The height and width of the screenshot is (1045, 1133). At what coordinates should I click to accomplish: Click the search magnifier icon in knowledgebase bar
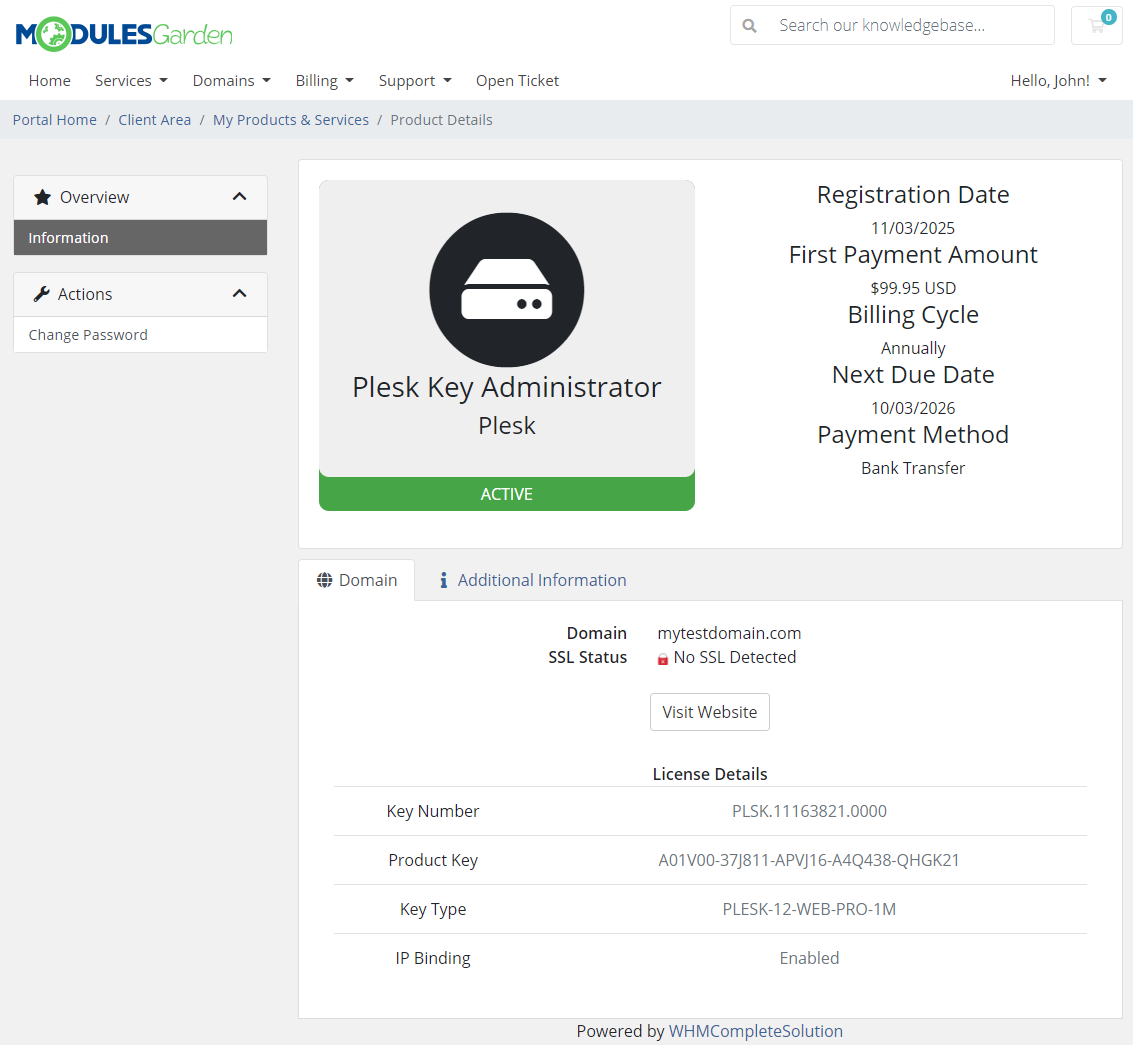pos(750,25)
